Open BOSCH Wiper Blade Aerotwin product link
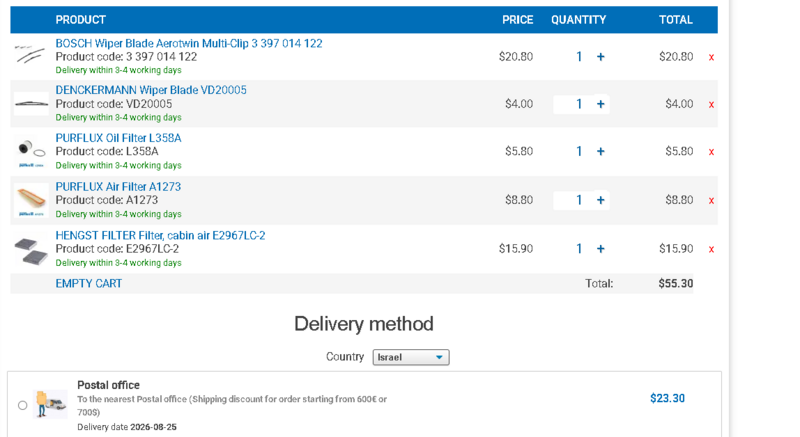The height and width of the screenshot is (437, 800). pos(189,43)
